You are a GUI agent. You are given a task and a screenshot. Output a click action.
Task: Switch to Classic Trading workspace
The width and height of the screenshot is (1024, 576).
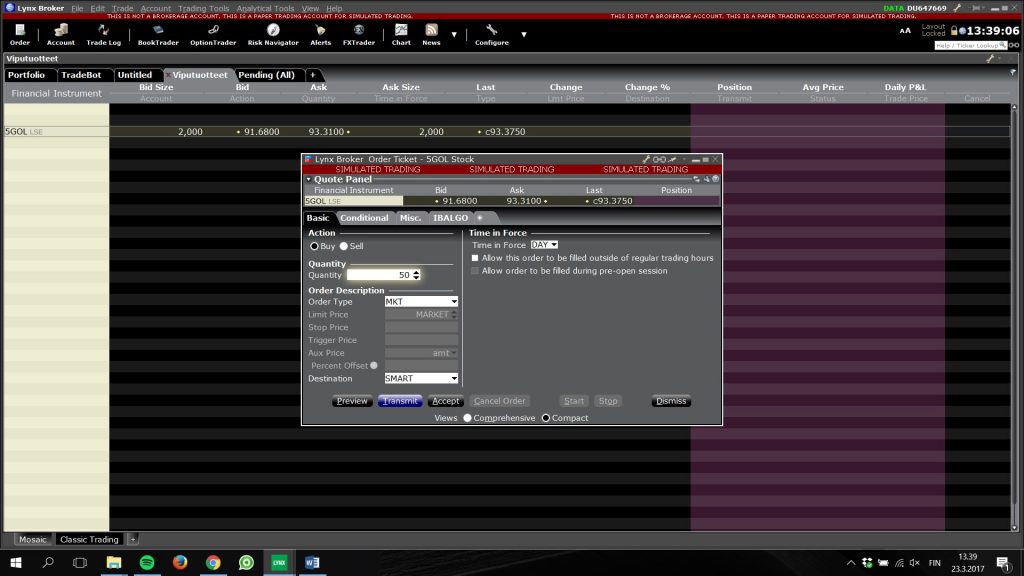click(89, 539)
